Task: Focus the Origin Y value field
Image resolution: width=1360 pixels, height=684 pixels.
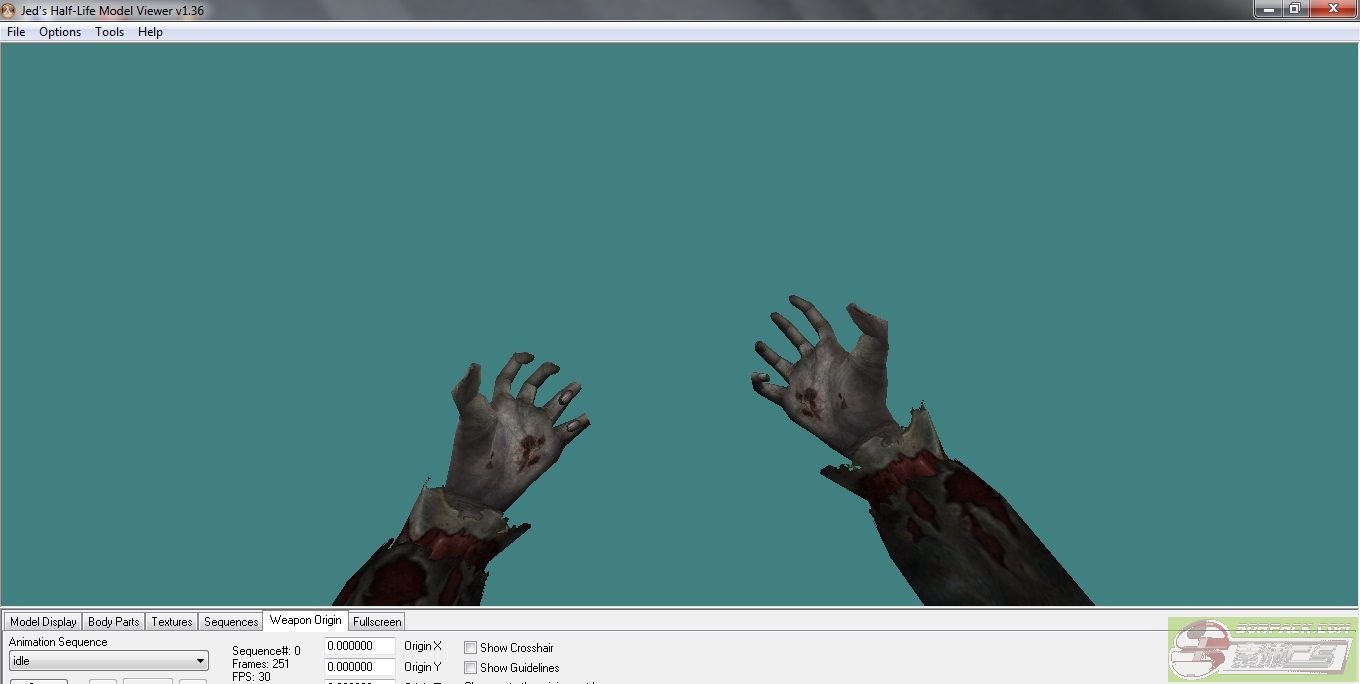Action: tap(359, 667)
